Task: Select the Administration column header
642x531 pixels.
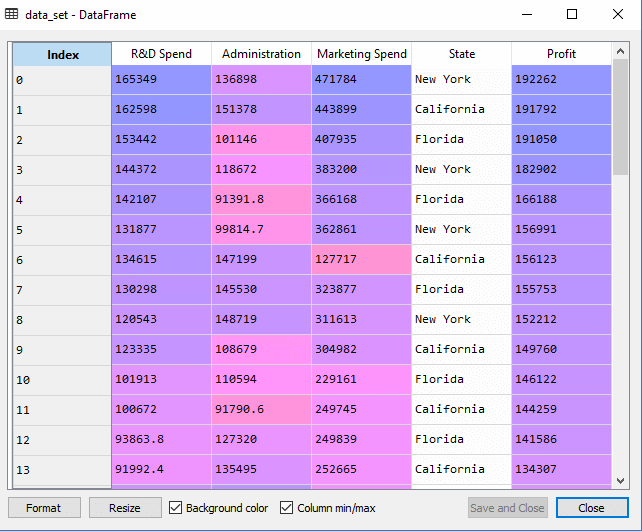Action: click(261, 54)
